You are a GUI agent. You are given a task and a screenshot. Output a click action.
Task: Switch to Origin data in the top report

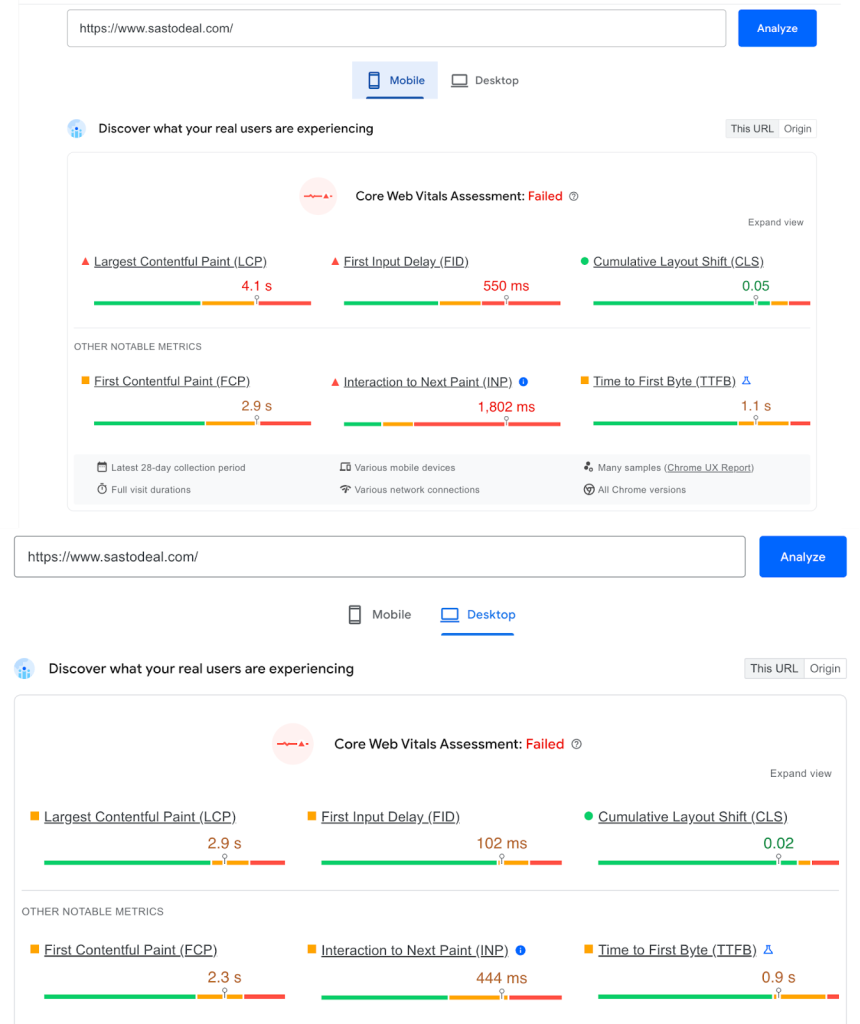[798, 129]
